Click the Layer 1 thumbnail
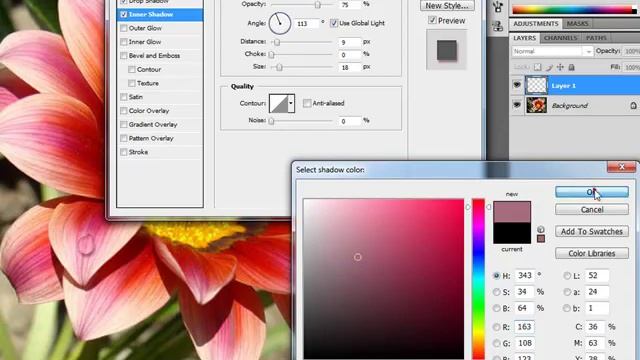Screen dimensions: 640x360 pyautogui.click(x=536, y=85)
